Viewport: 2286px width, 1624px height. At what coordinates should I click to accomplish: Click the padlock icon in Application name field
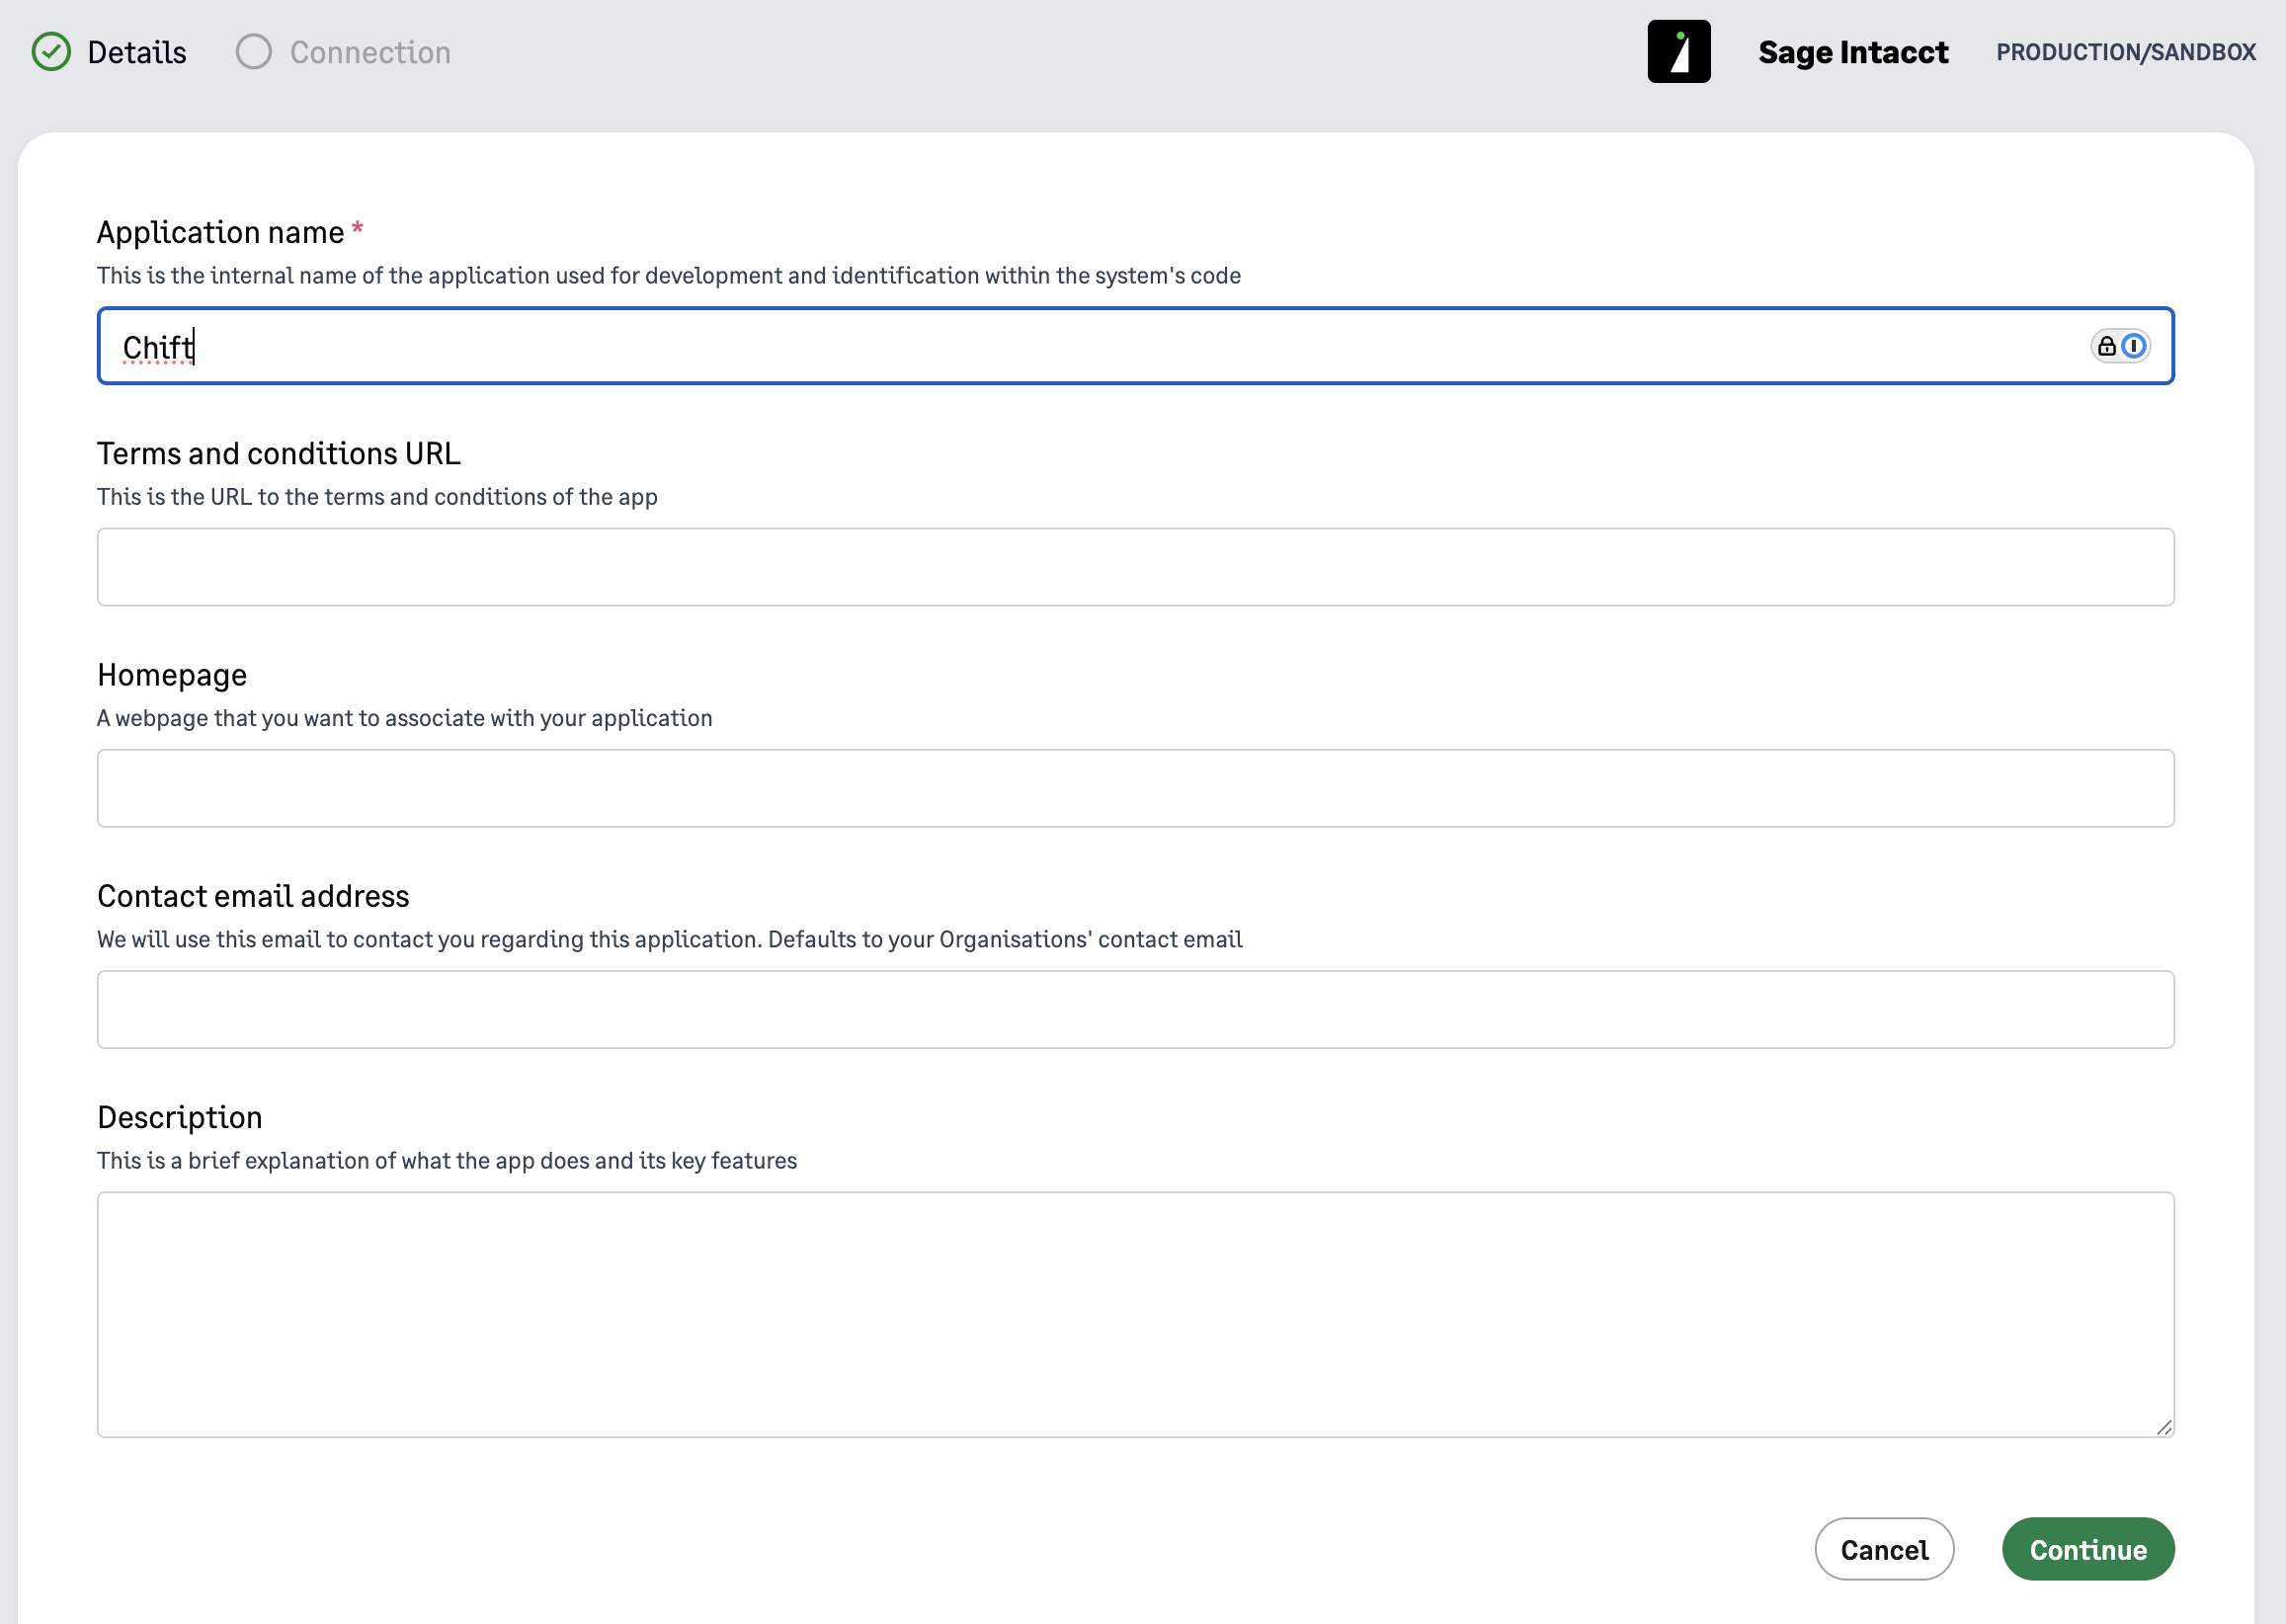(2107, 346)
